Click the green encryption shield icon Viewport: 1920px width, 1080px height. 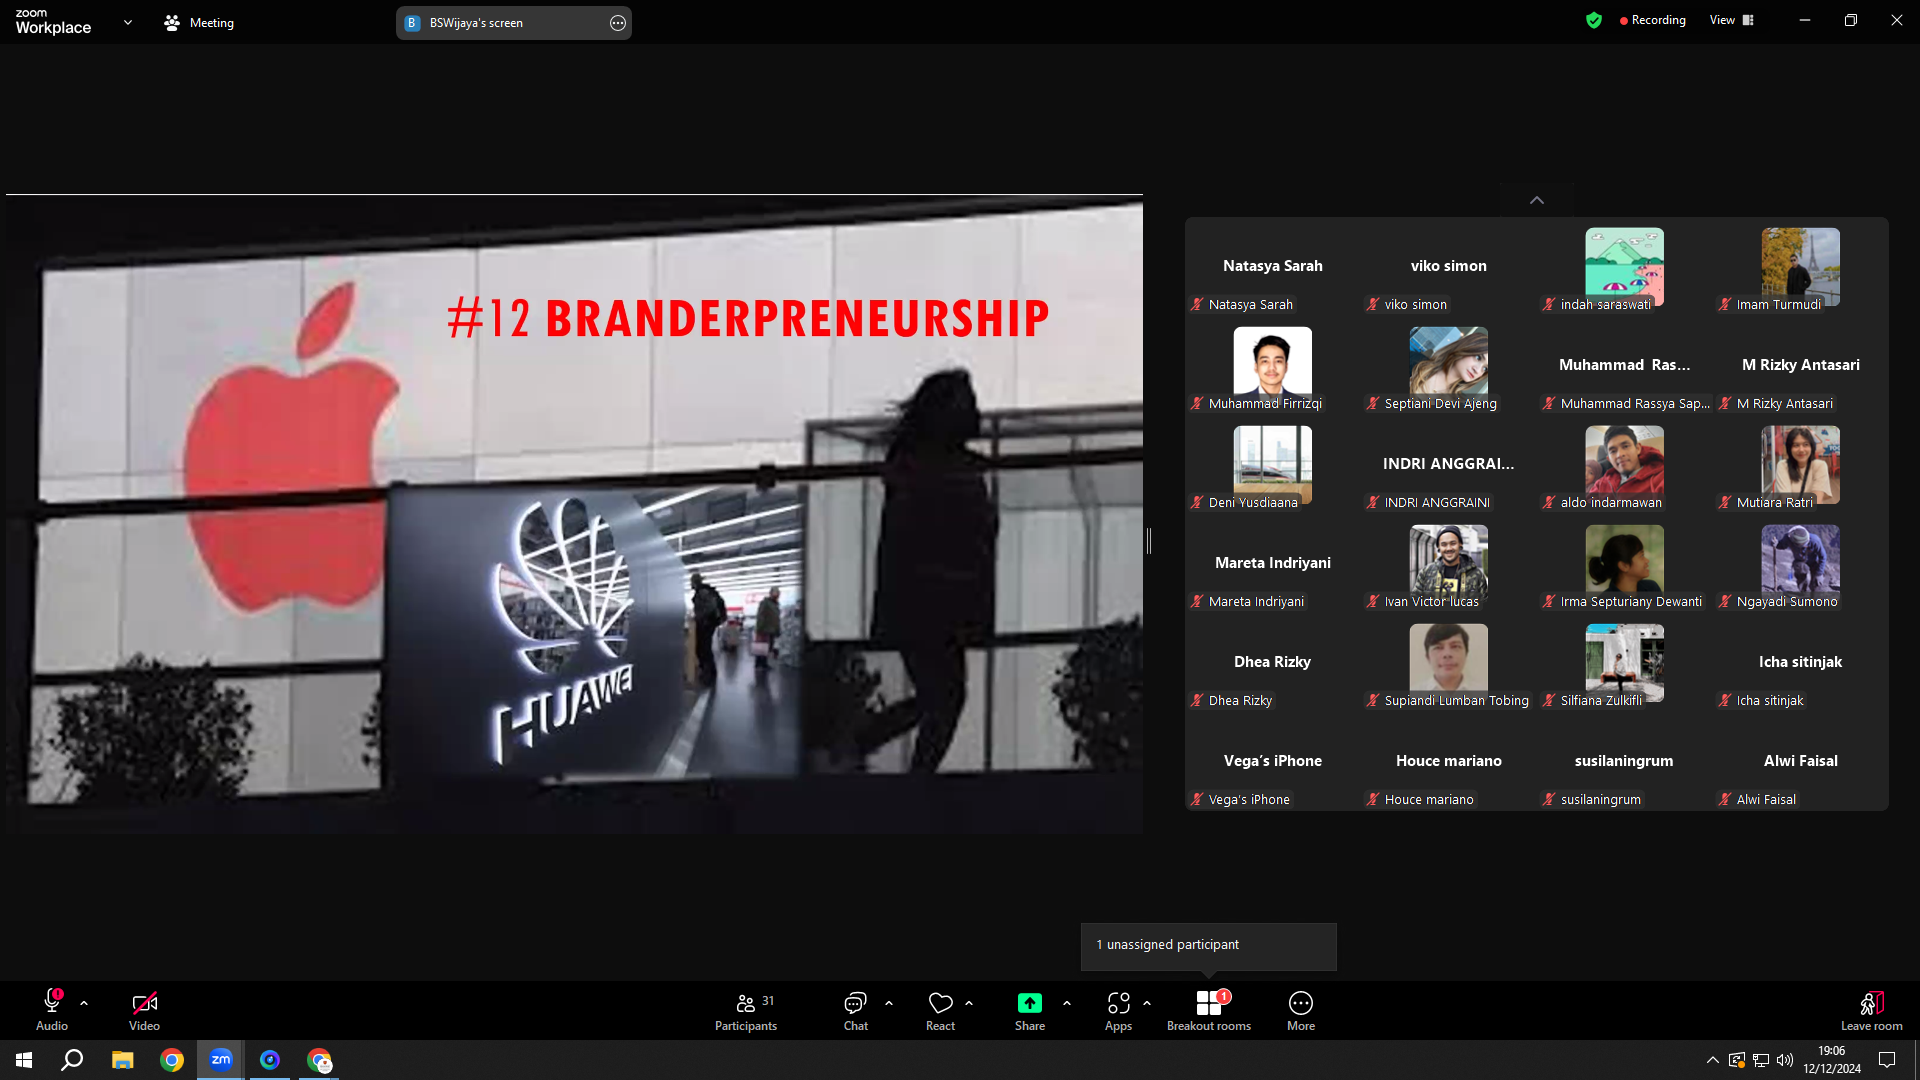pos(1594,20)
